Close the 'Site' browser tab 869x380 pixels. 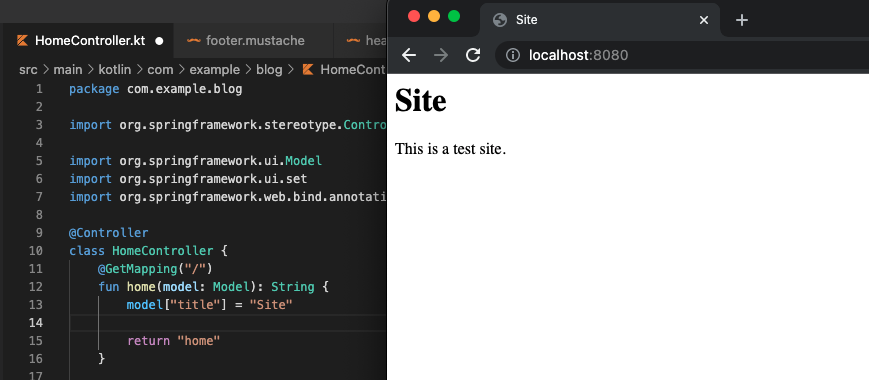[704, 20]
